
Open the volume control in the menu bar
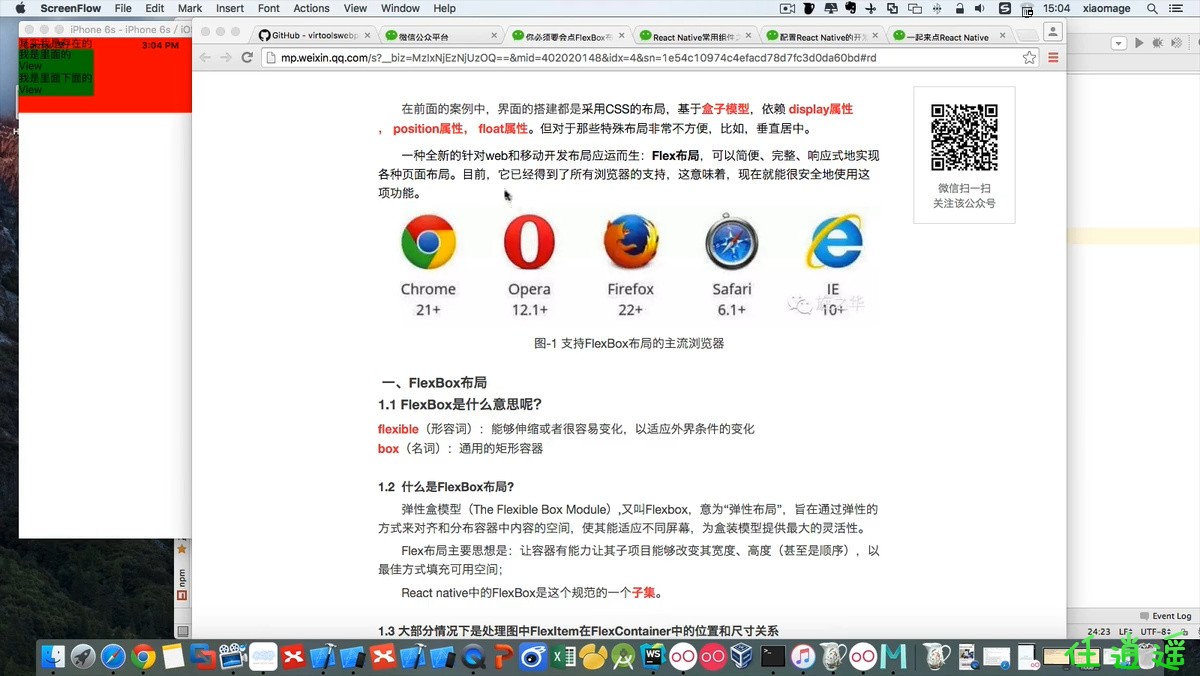[x=981, y=8]
